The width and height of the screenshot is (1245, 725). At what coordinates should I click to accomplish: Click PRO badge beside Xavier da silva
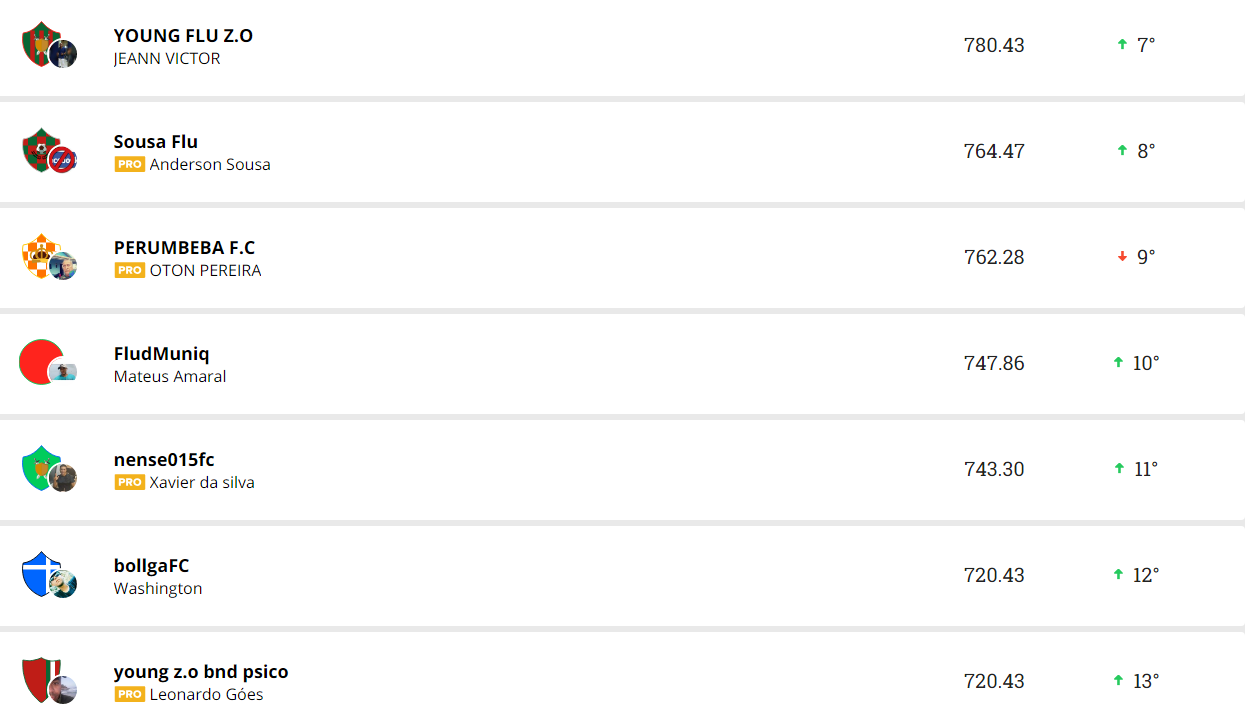tap(129, 482)
